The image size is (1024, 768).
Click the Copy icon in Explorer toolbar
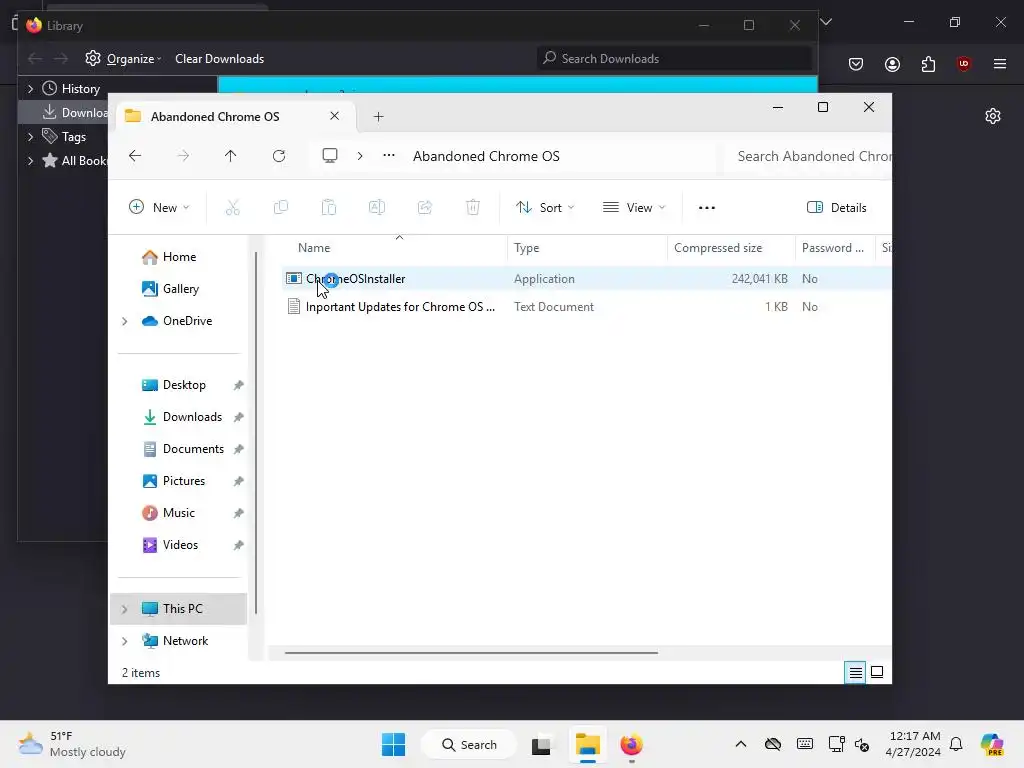(281, 208)
